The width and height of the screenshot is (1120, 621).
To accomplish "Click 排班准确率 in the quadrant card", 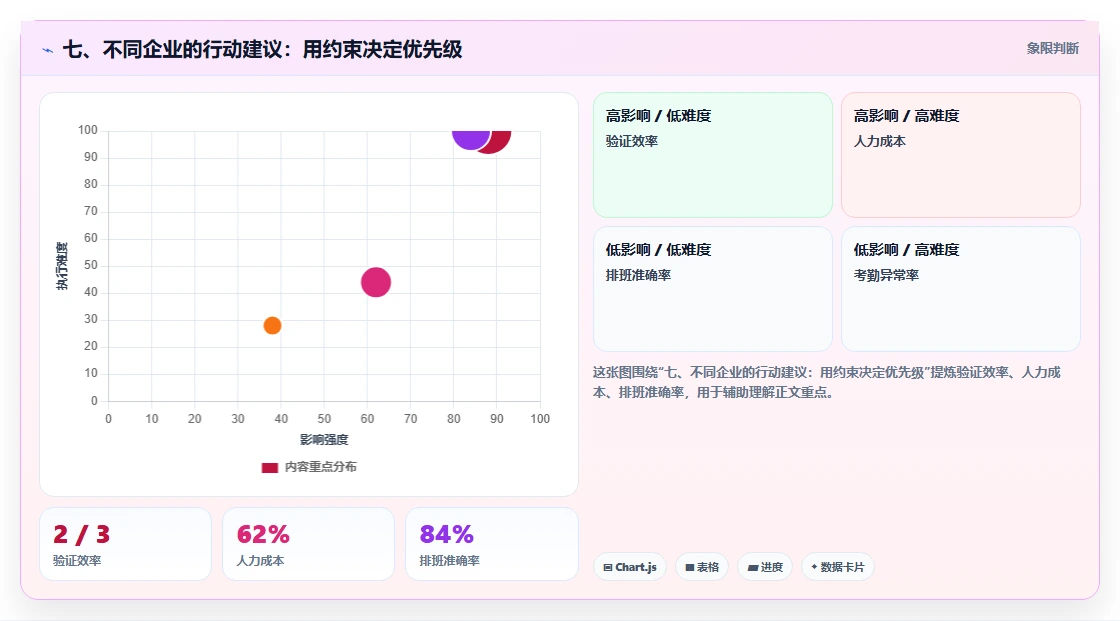I will (x=638, y=275).
